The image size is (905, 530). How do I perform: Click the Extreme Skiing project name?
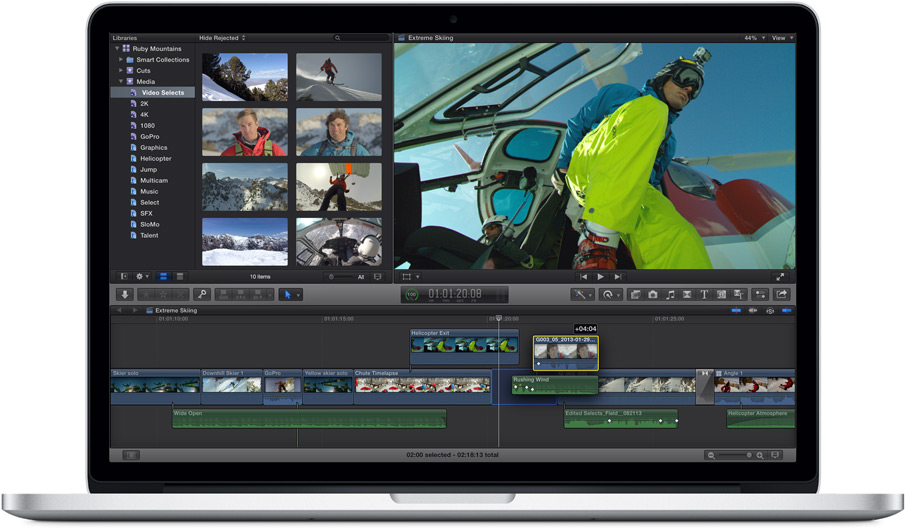(176, 311)
